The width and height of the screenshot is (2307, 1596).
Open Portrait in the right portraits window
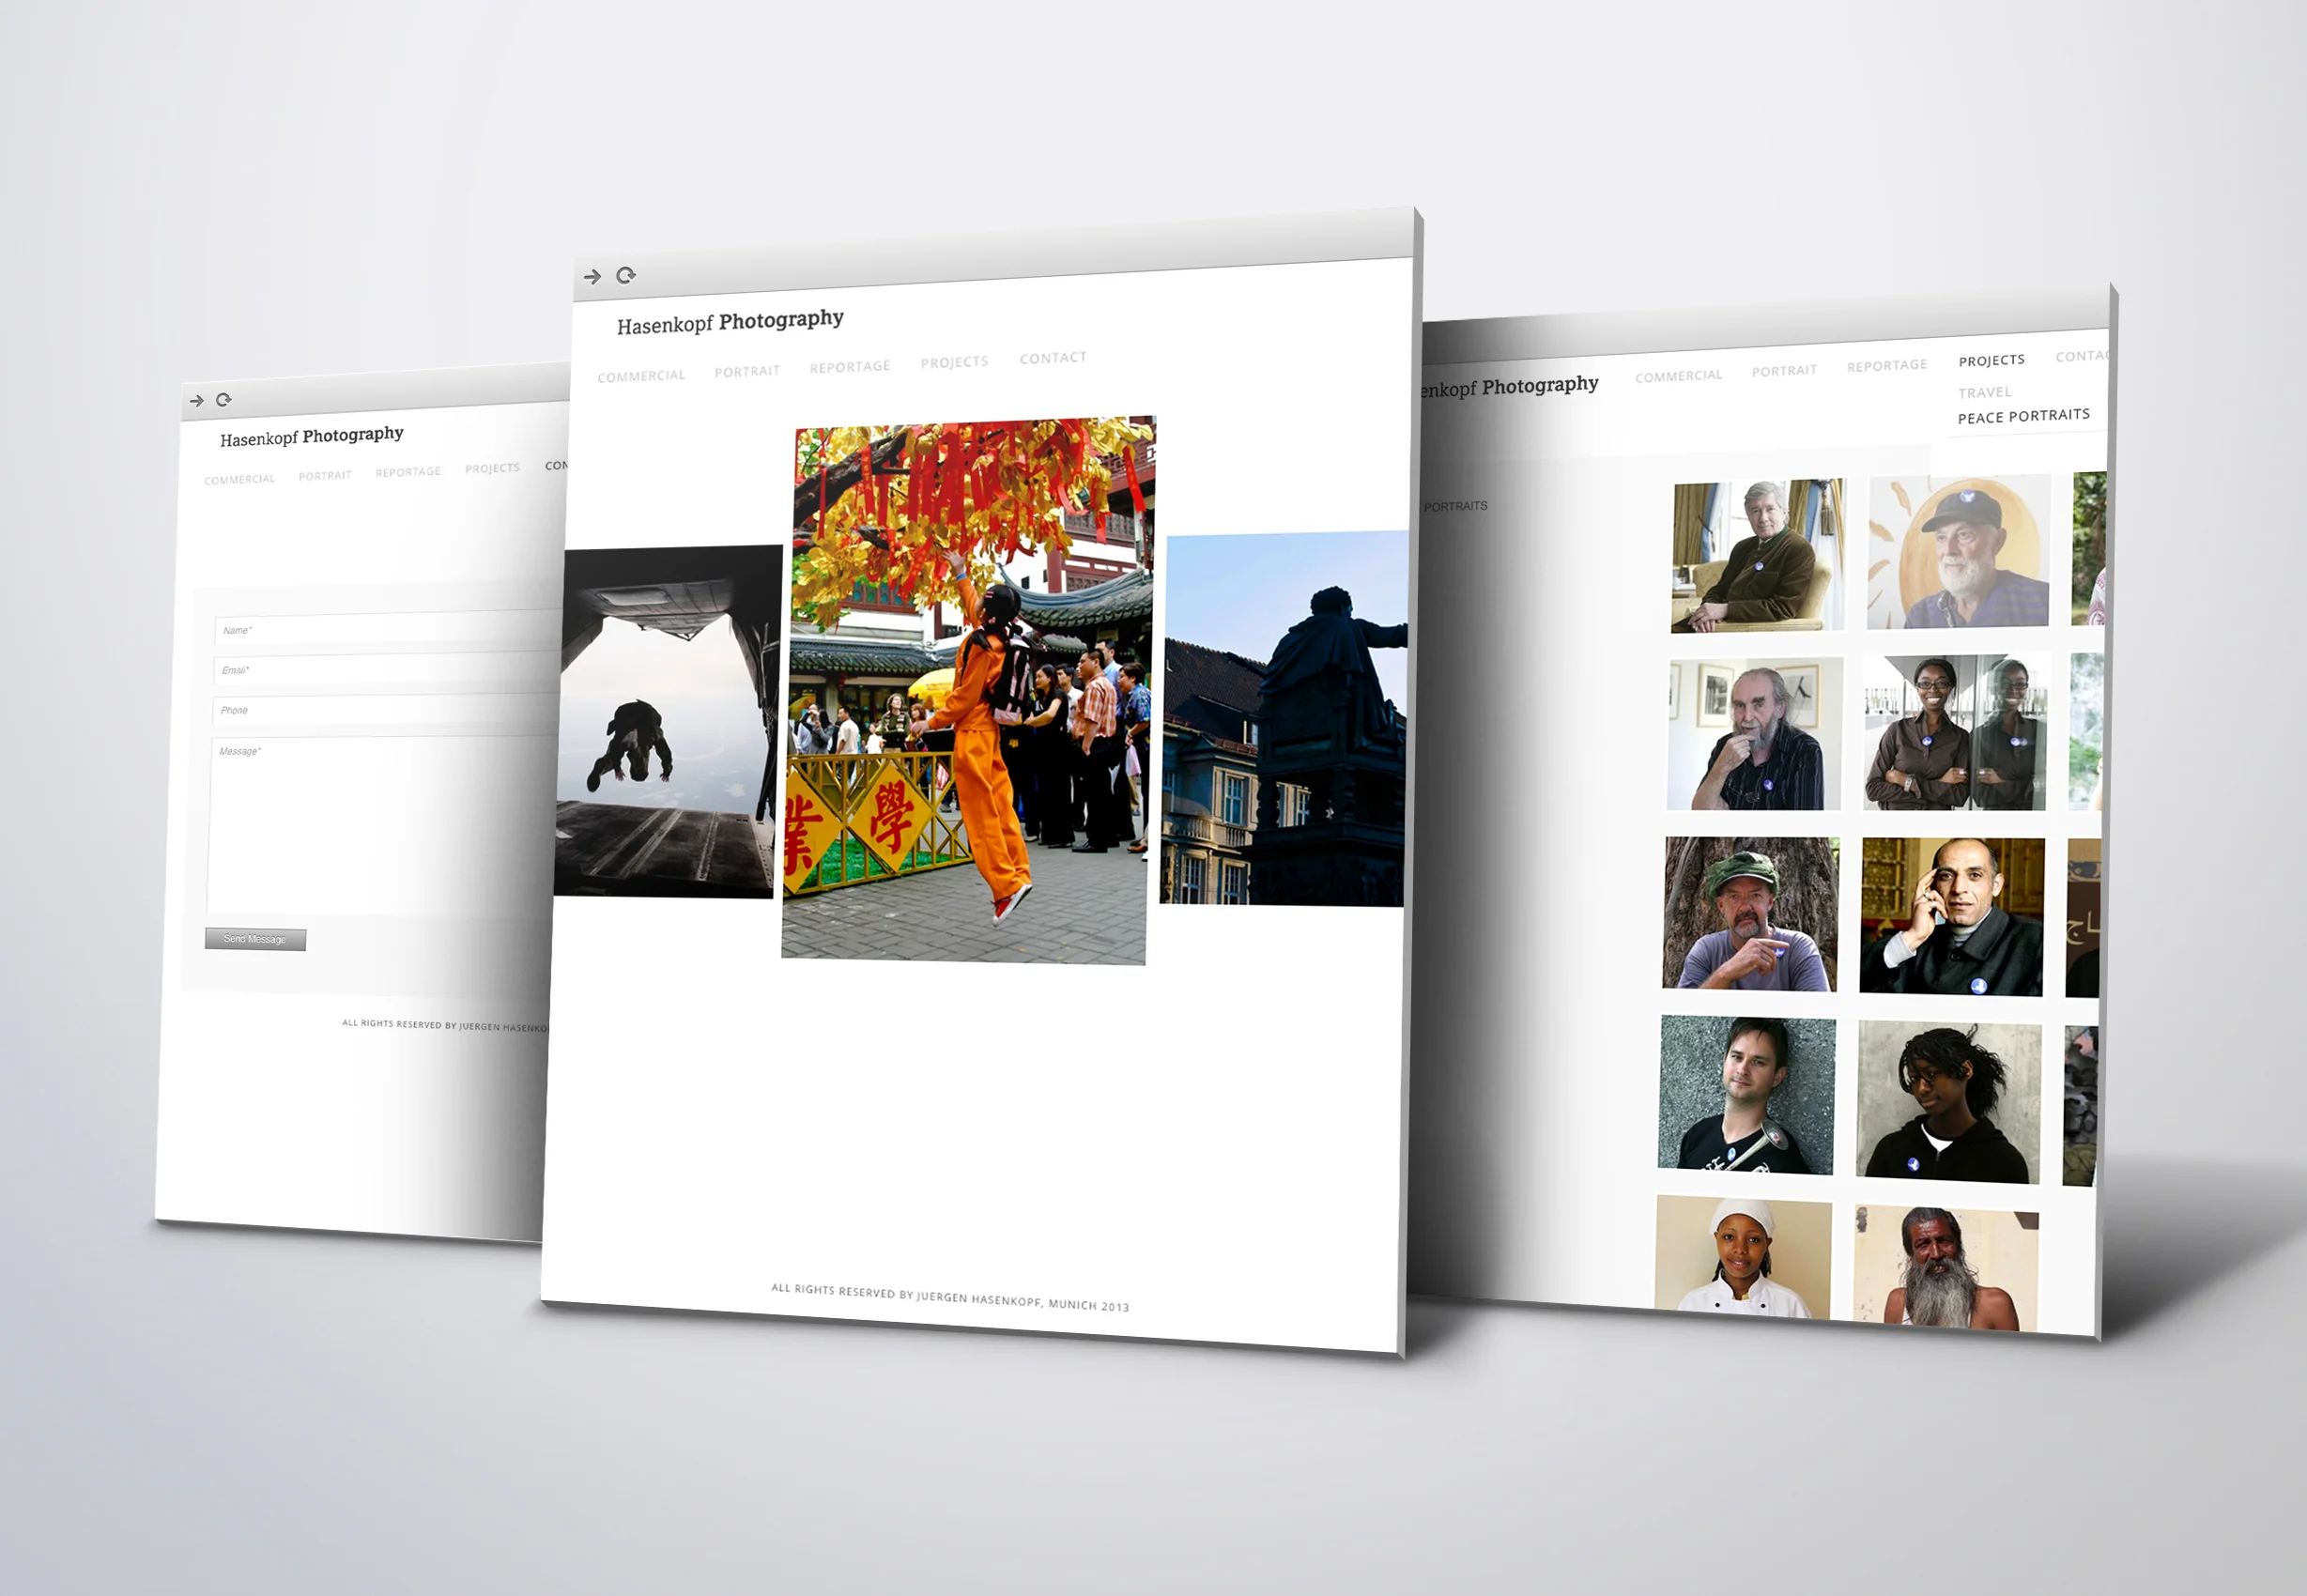[x=1784, y=371]
